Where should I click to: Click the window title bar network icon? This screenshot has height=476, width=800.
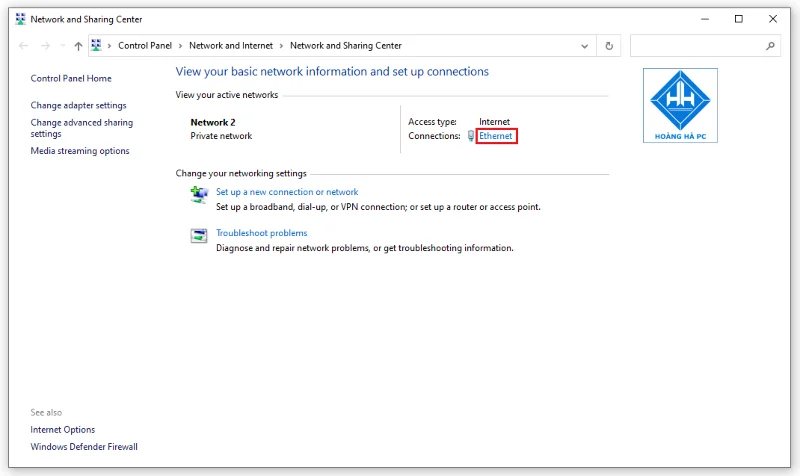pos(20,19)
